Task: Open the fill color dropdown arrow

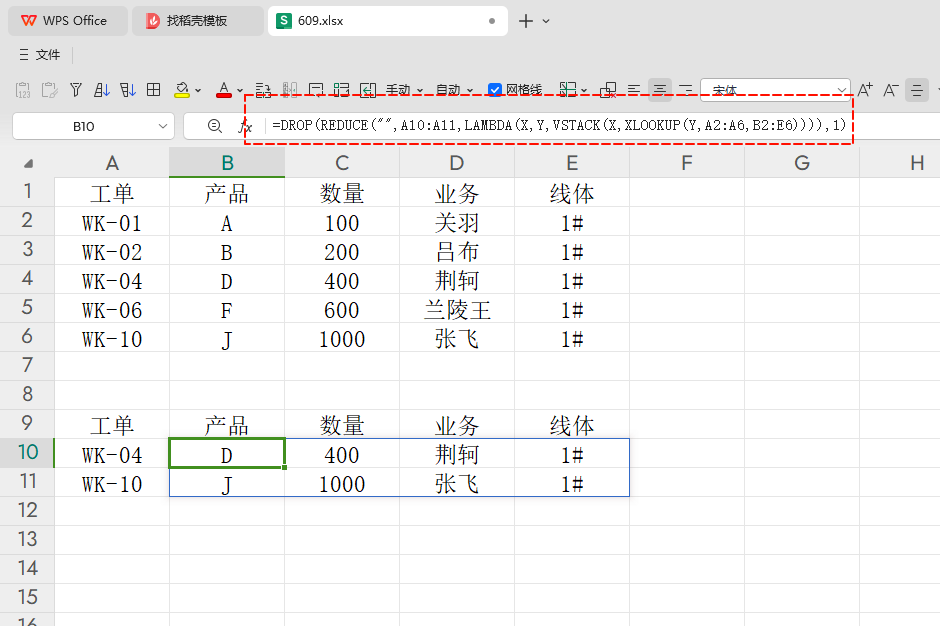Action: click(x=198, y=91)
